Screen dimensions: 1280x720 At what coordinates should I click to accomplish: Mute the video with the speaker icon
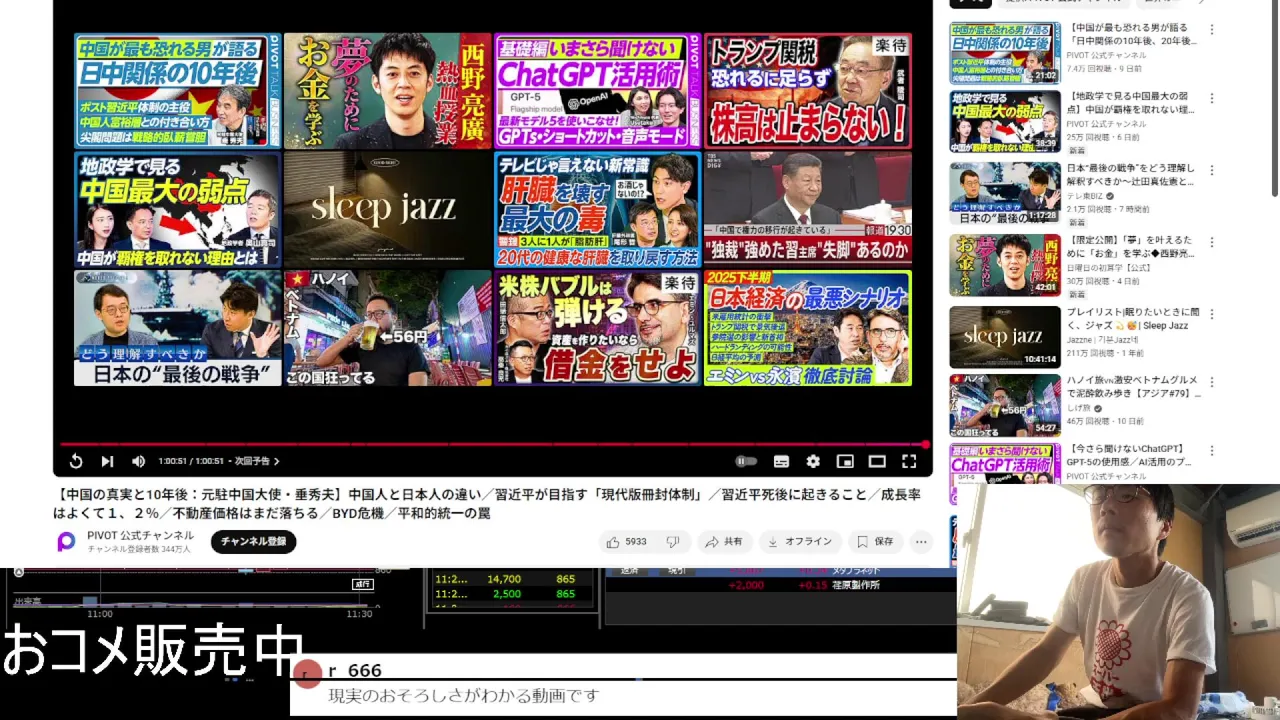pyautogui.click(x=138, y=461)
